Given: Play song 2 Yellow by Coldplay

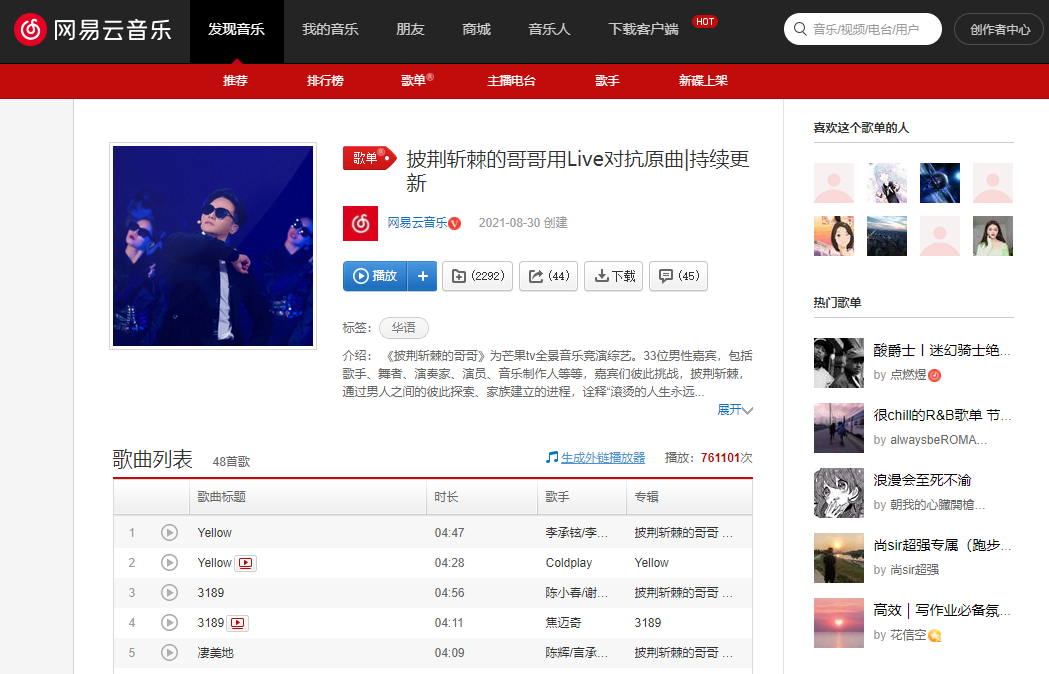Looking at the screenshot, I should (169, 563).
